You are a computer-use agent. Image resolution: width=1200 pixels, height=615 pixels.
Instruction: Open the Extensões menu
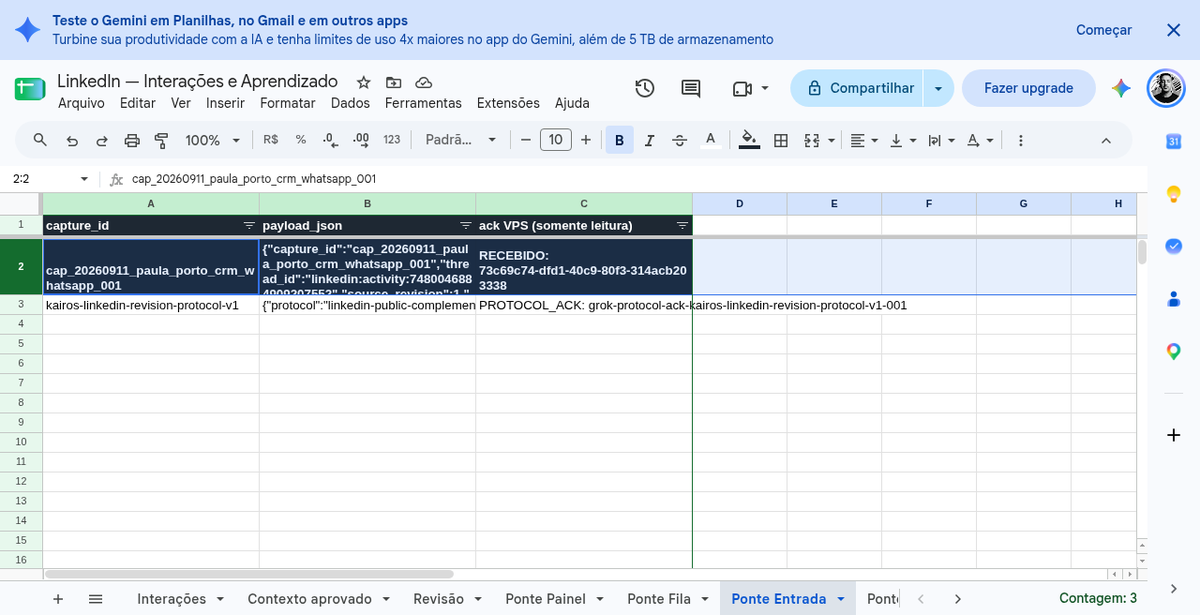coord(508,103)
